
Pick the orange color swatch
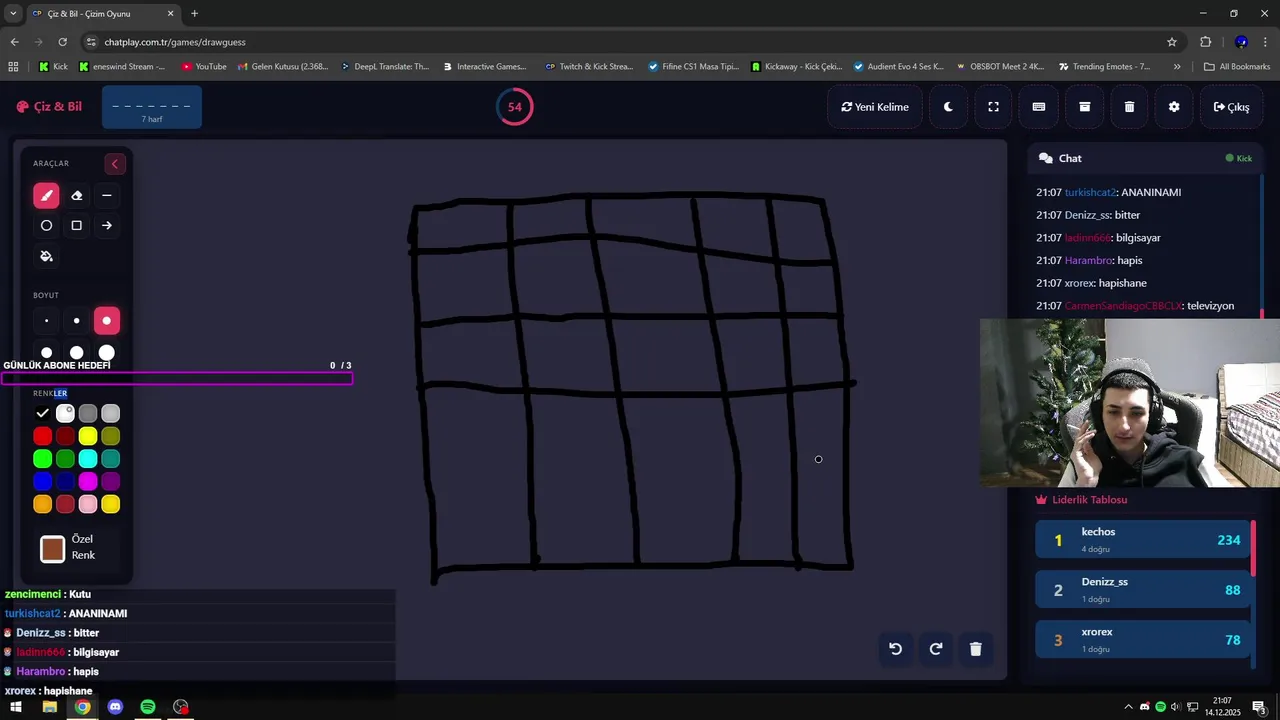[x=42, y=504]
